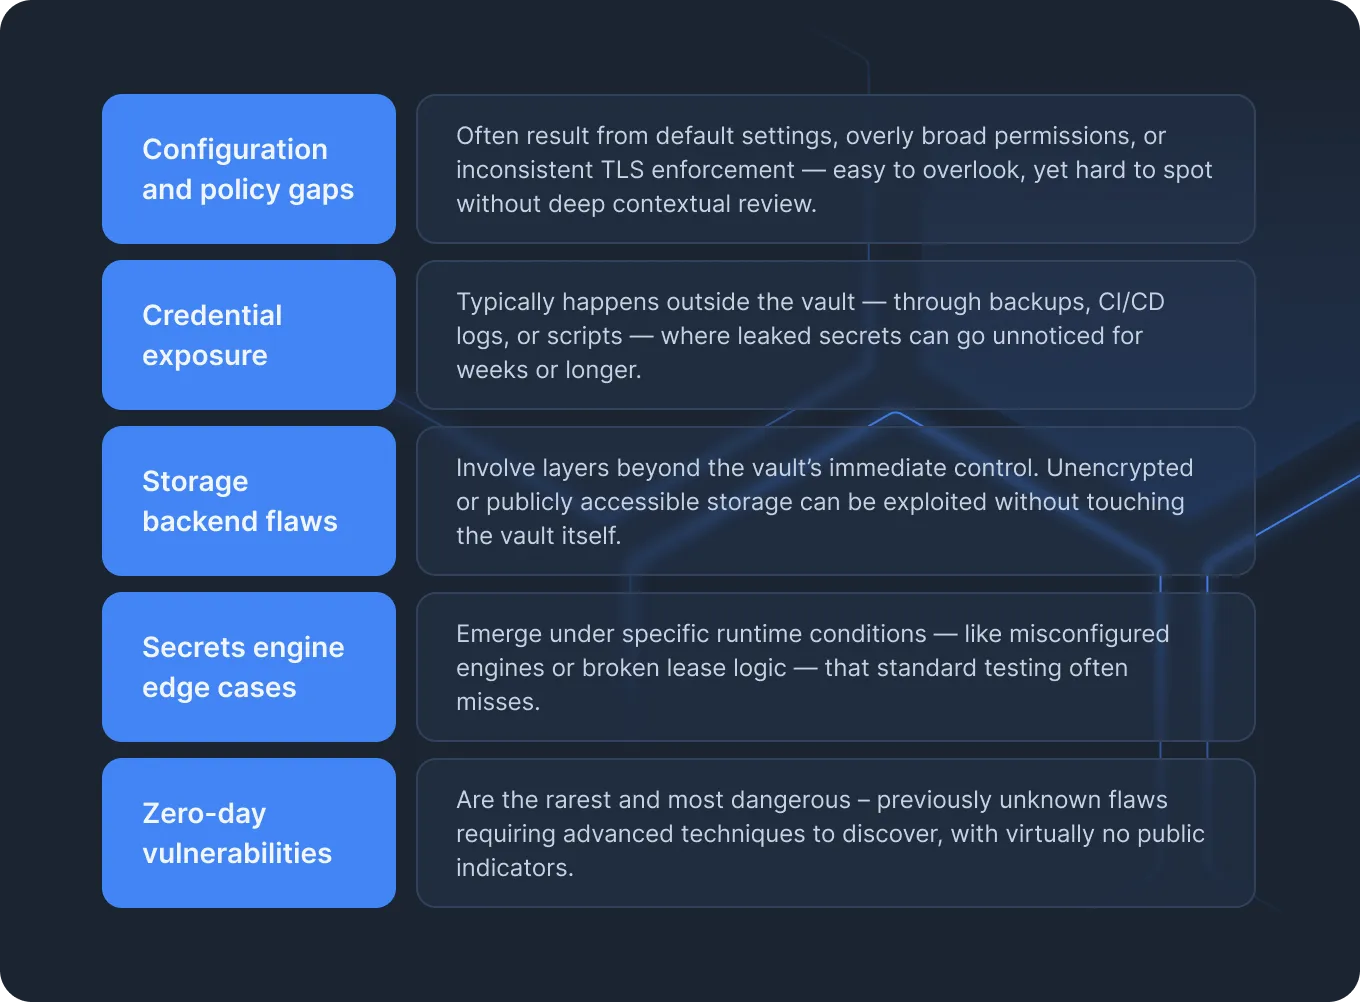1360x1002 pixels.
Task: Click 'misses.' text in secrets engine panel
Action: (x=498, y=702)
